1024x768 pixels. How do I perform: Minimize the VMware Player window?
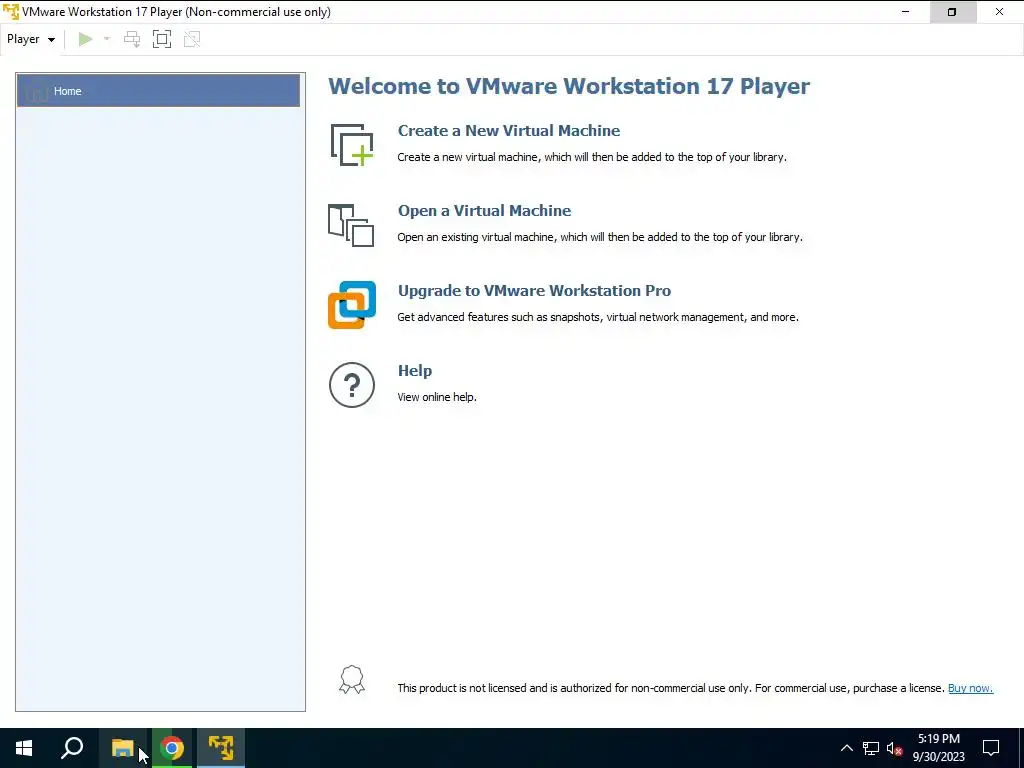[905, 12]
